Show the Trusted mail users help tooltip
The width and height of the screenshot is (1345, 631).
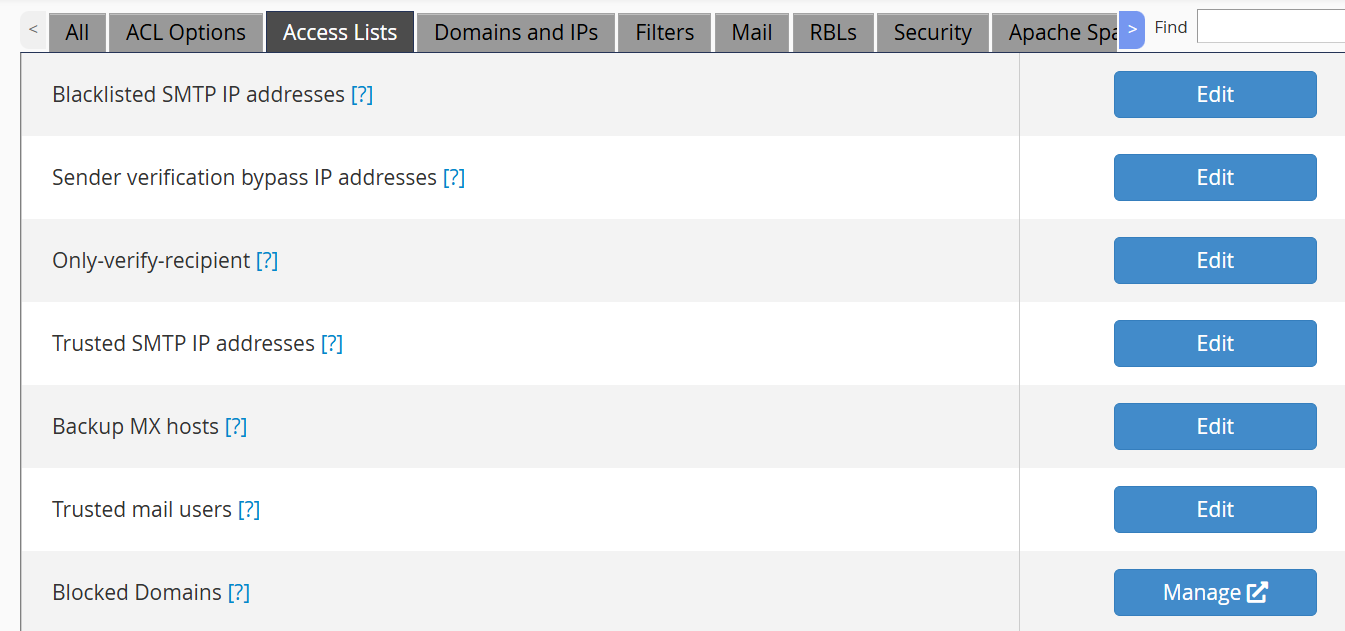coord(249,509)
